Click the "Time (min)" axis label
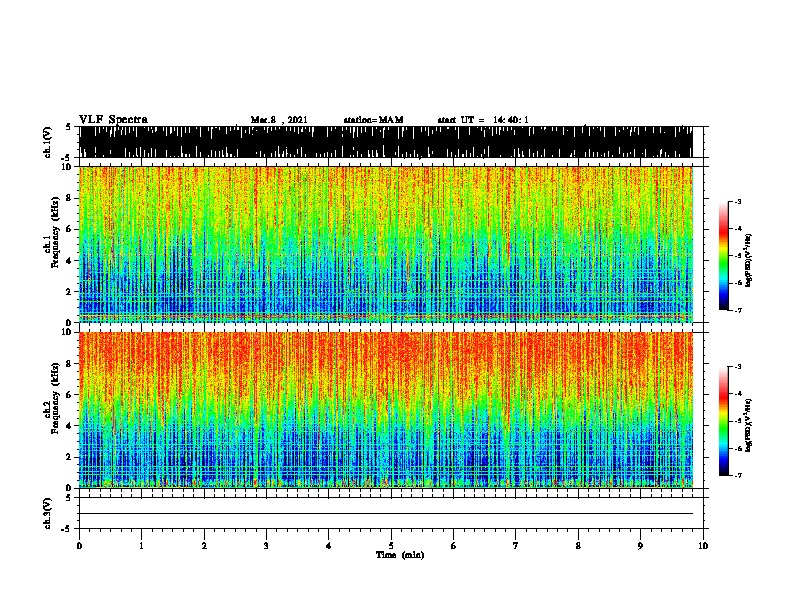792x612 pixels. pyautogui.click(x=400, y=555)
